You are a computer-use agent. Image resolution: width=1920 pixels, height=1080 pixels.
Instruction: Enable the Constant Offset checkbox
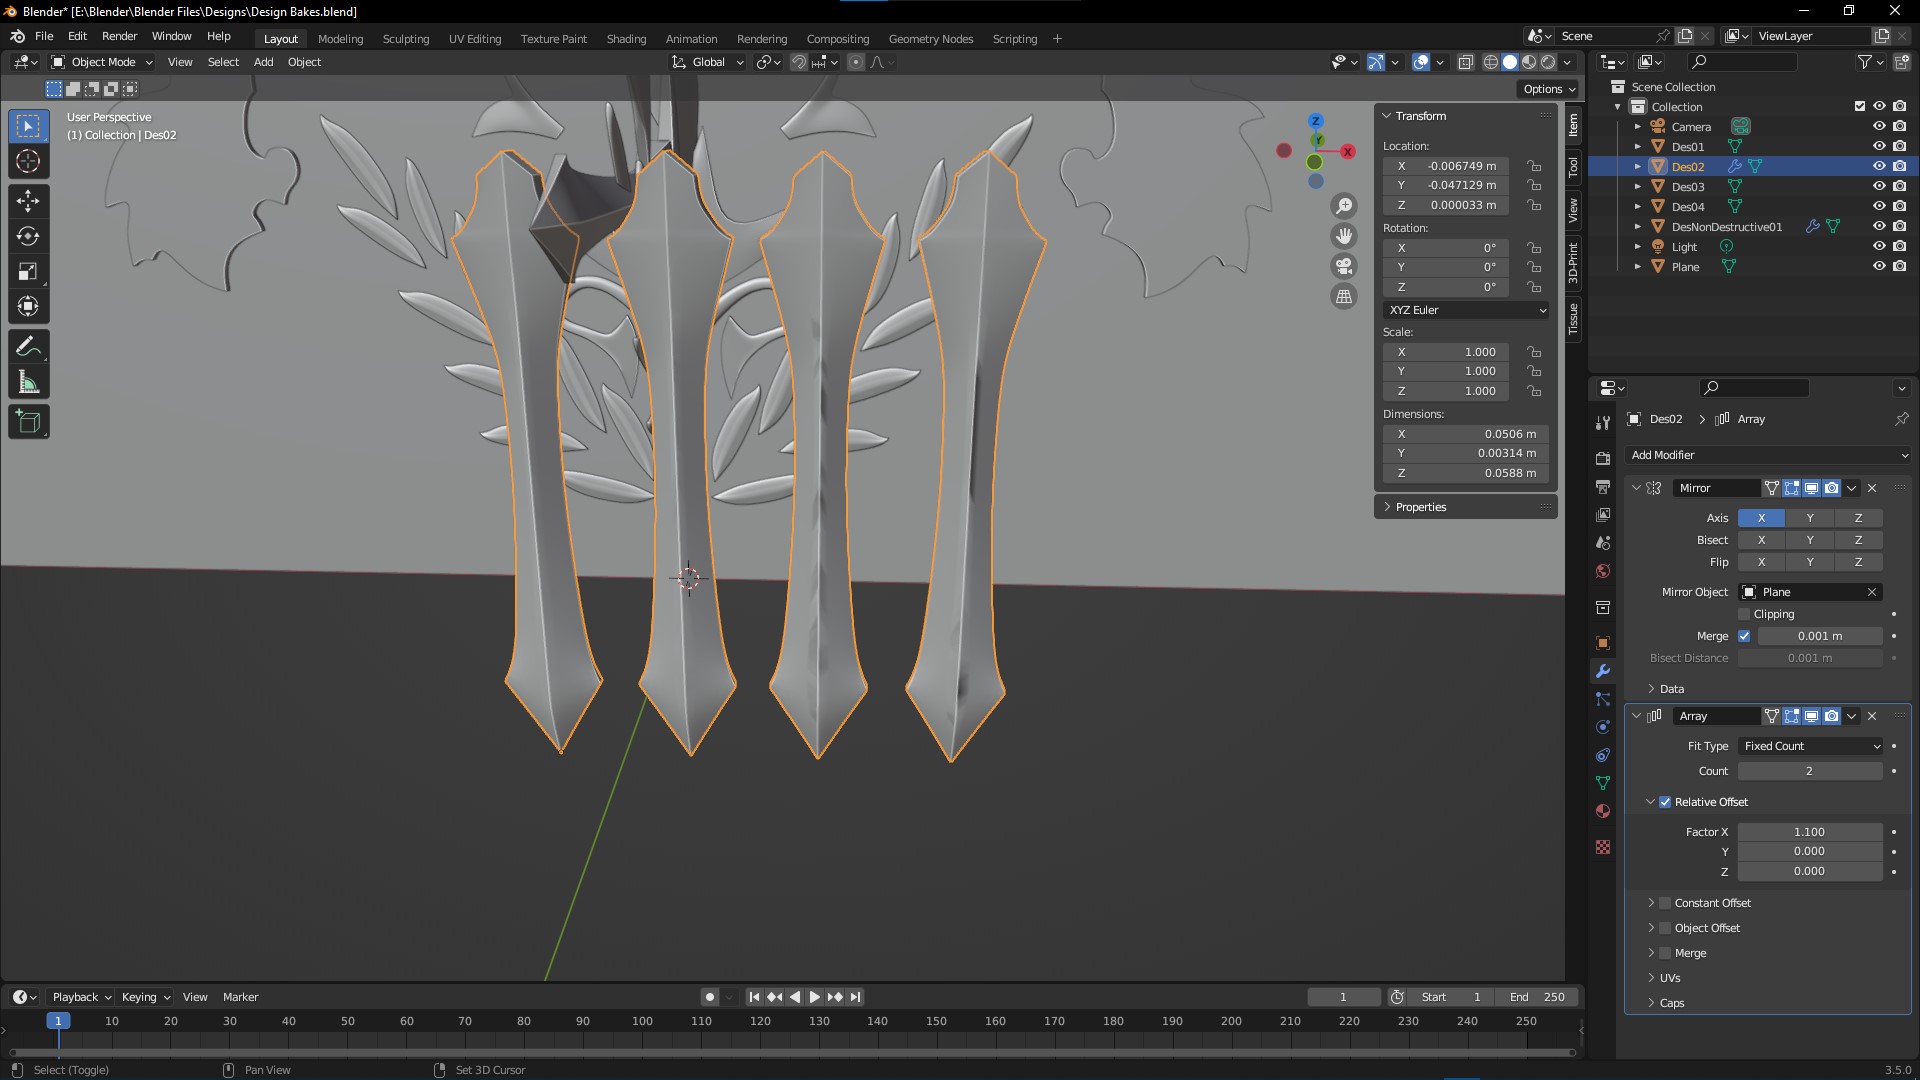pyautogui.click(x=1665, y=903)
